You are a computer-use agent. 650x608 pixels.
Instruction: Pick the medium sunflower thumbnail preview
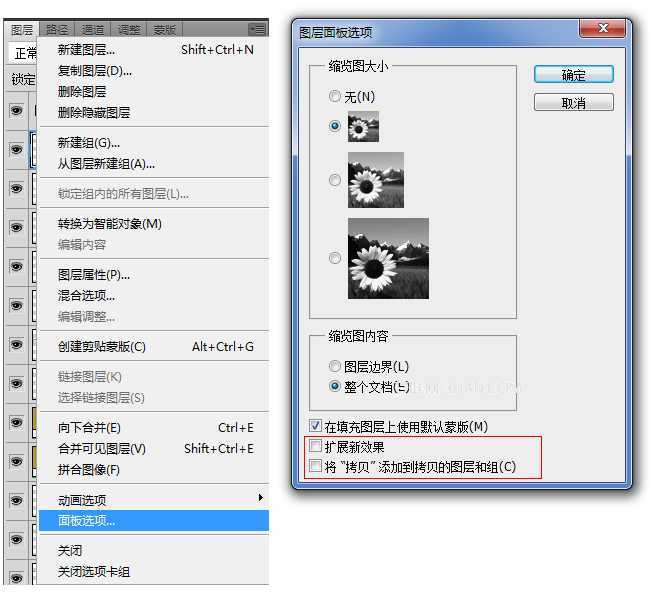coord(375,180)
